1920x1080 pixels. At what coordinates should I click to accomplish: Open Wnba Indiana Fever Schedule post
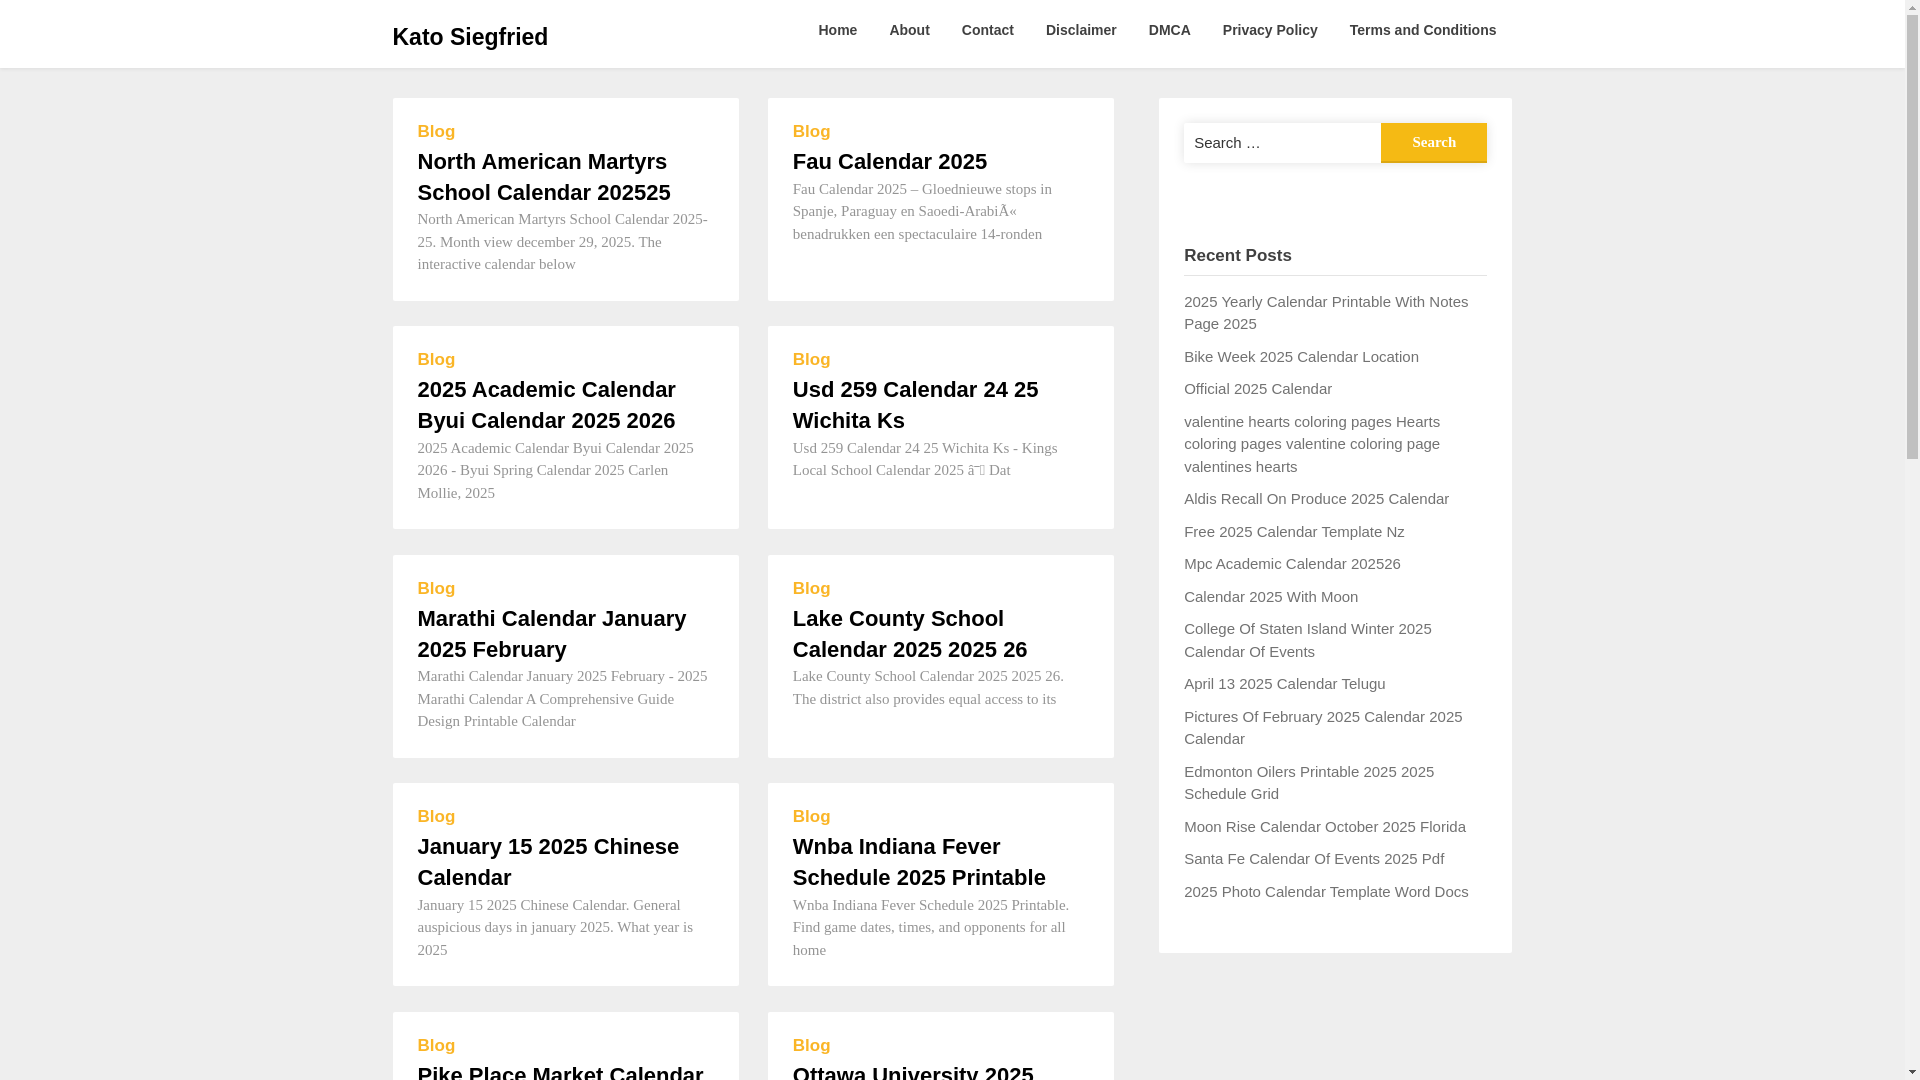pos(918,861)
